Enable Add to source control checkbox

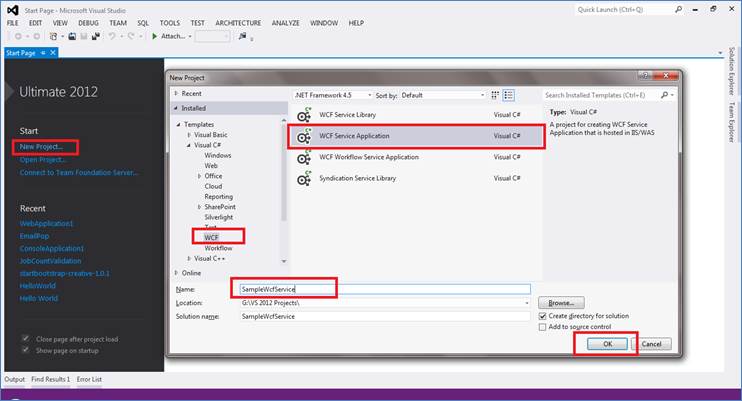point(543,327)
